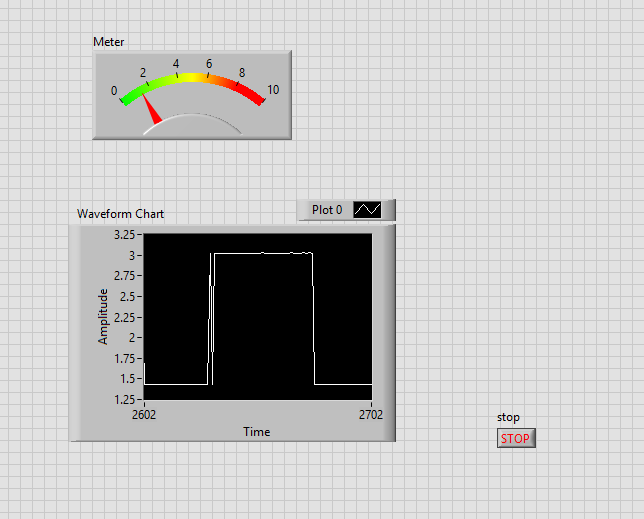Screen dimensions: 644x519
Task: Click the red meter needle
Action: (153, 112)
